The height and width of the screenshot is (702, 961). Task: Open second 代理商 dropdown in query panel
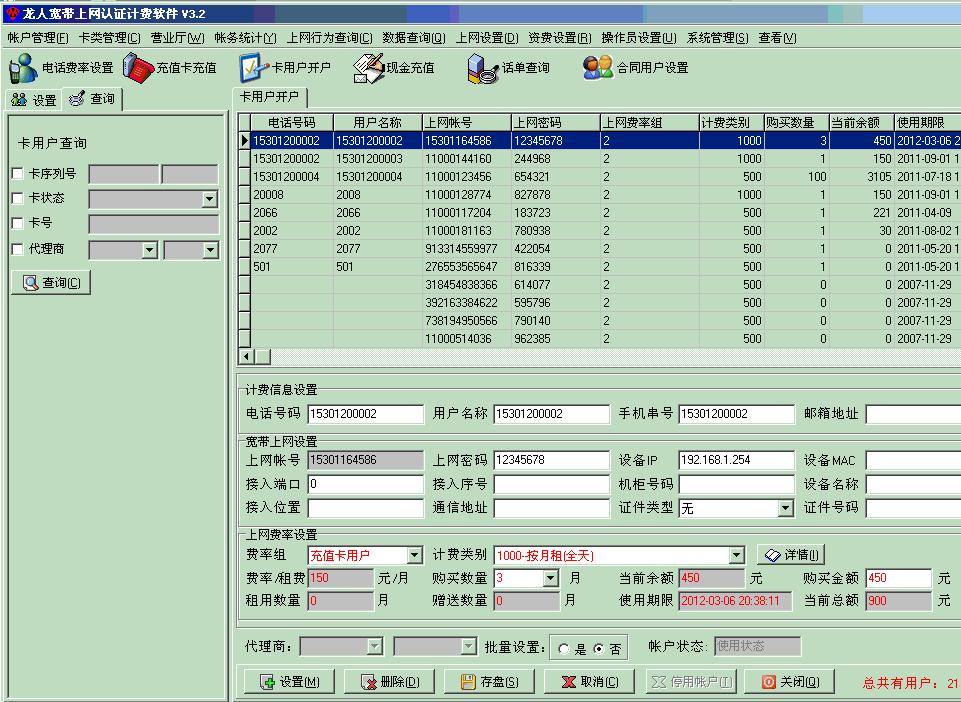pos(210,250)
